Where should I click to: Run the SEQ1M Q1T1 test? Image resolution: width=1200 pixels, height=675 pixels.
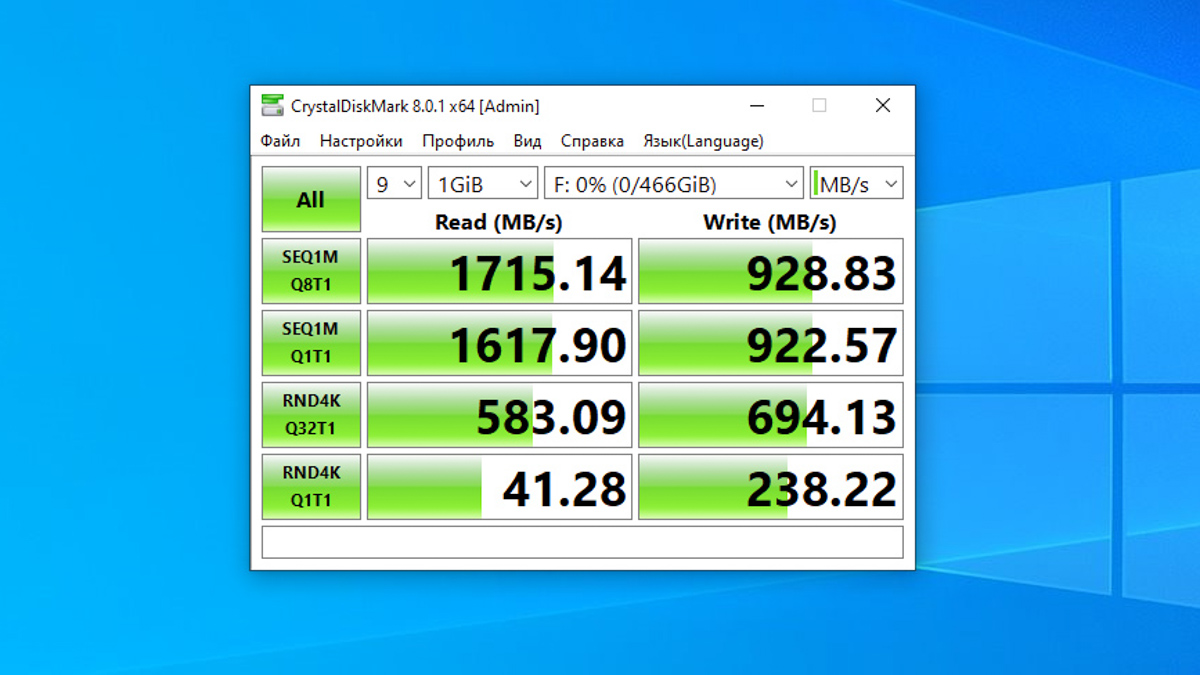click(311, 343)
